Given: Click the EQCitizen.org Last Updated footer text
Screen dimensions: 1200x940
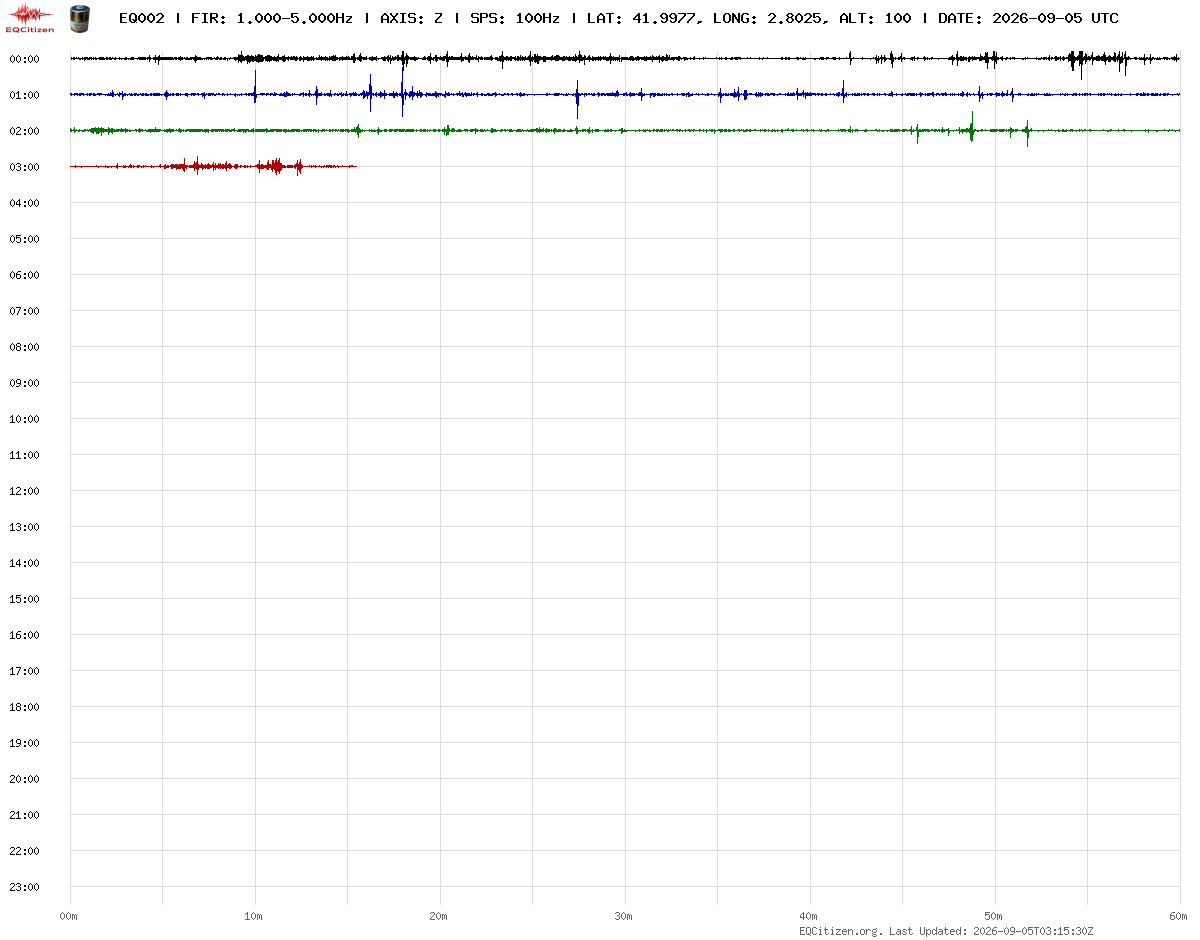Looking at the screenshot, I should [946, 931].
